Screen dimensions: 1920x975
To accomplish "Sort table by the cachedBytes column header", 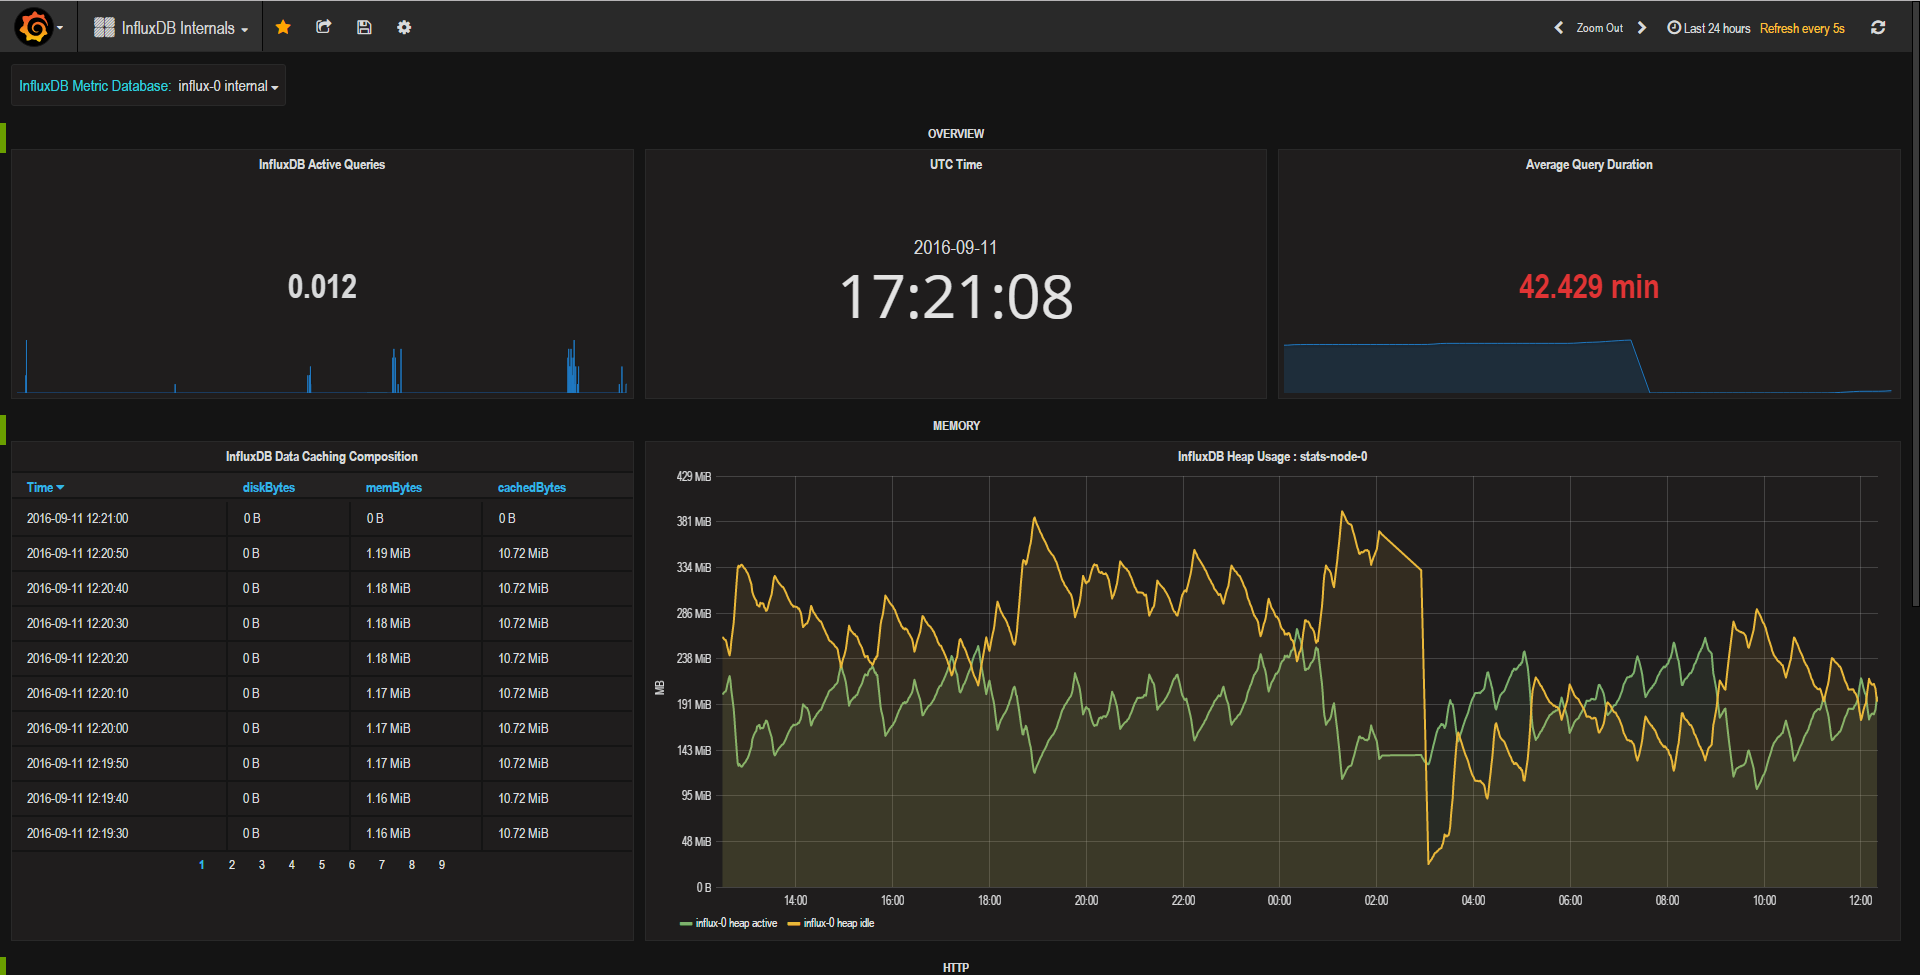I will [x=532, y=487].
